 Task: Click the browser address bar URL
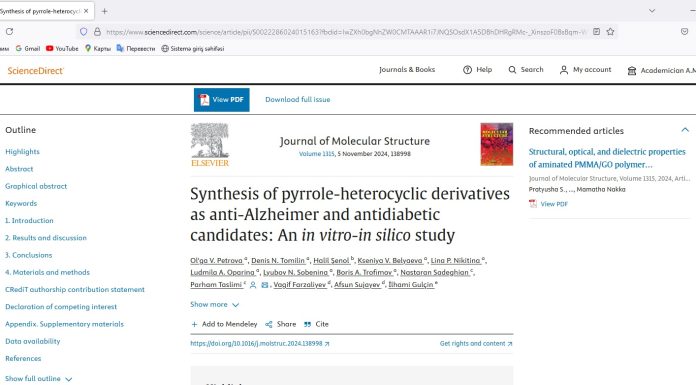(346, 32)
